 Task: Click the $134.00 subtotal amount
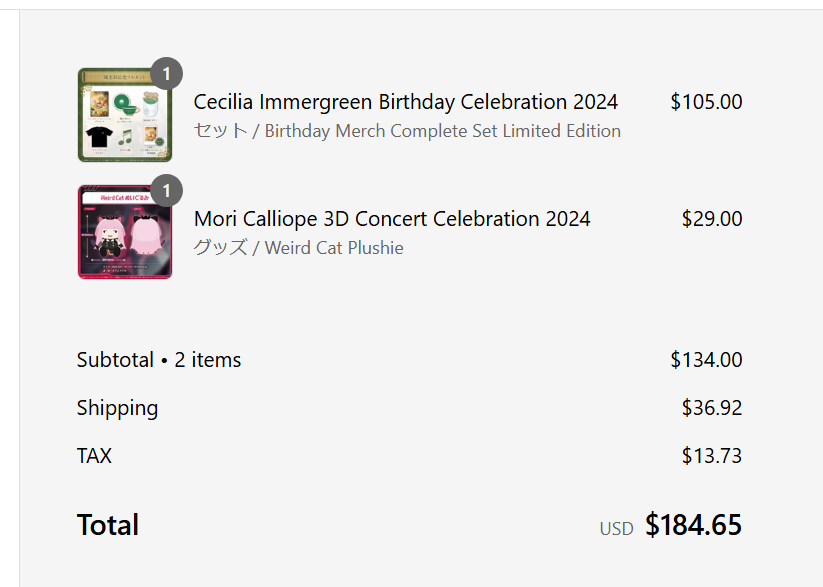706,360
